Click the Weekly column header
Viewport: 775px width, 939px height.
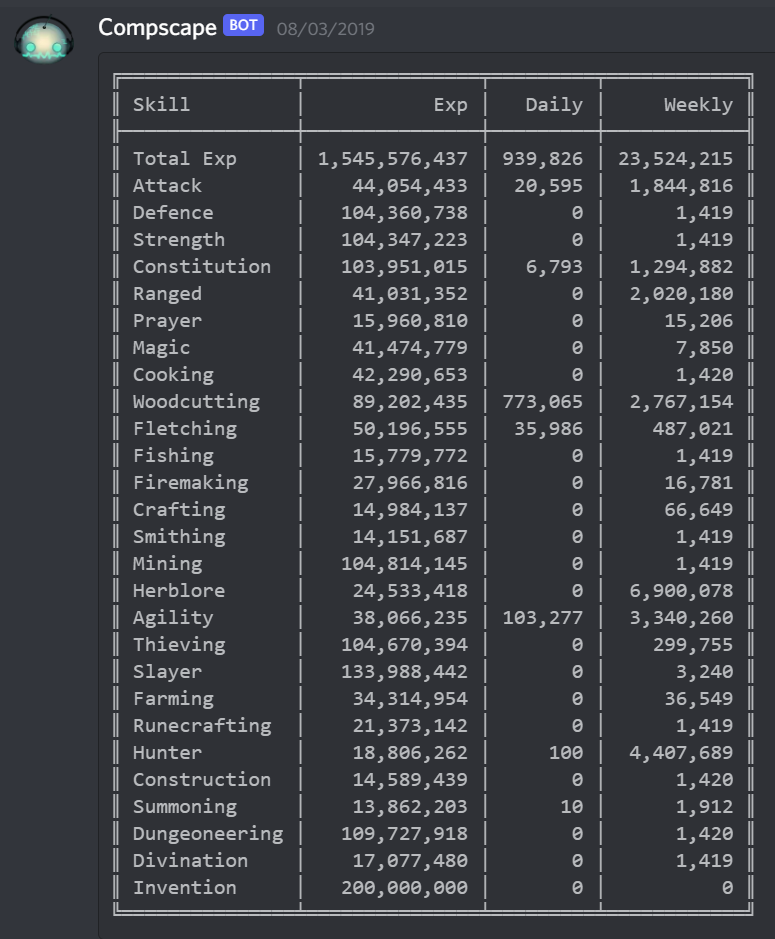click(698, 104)
